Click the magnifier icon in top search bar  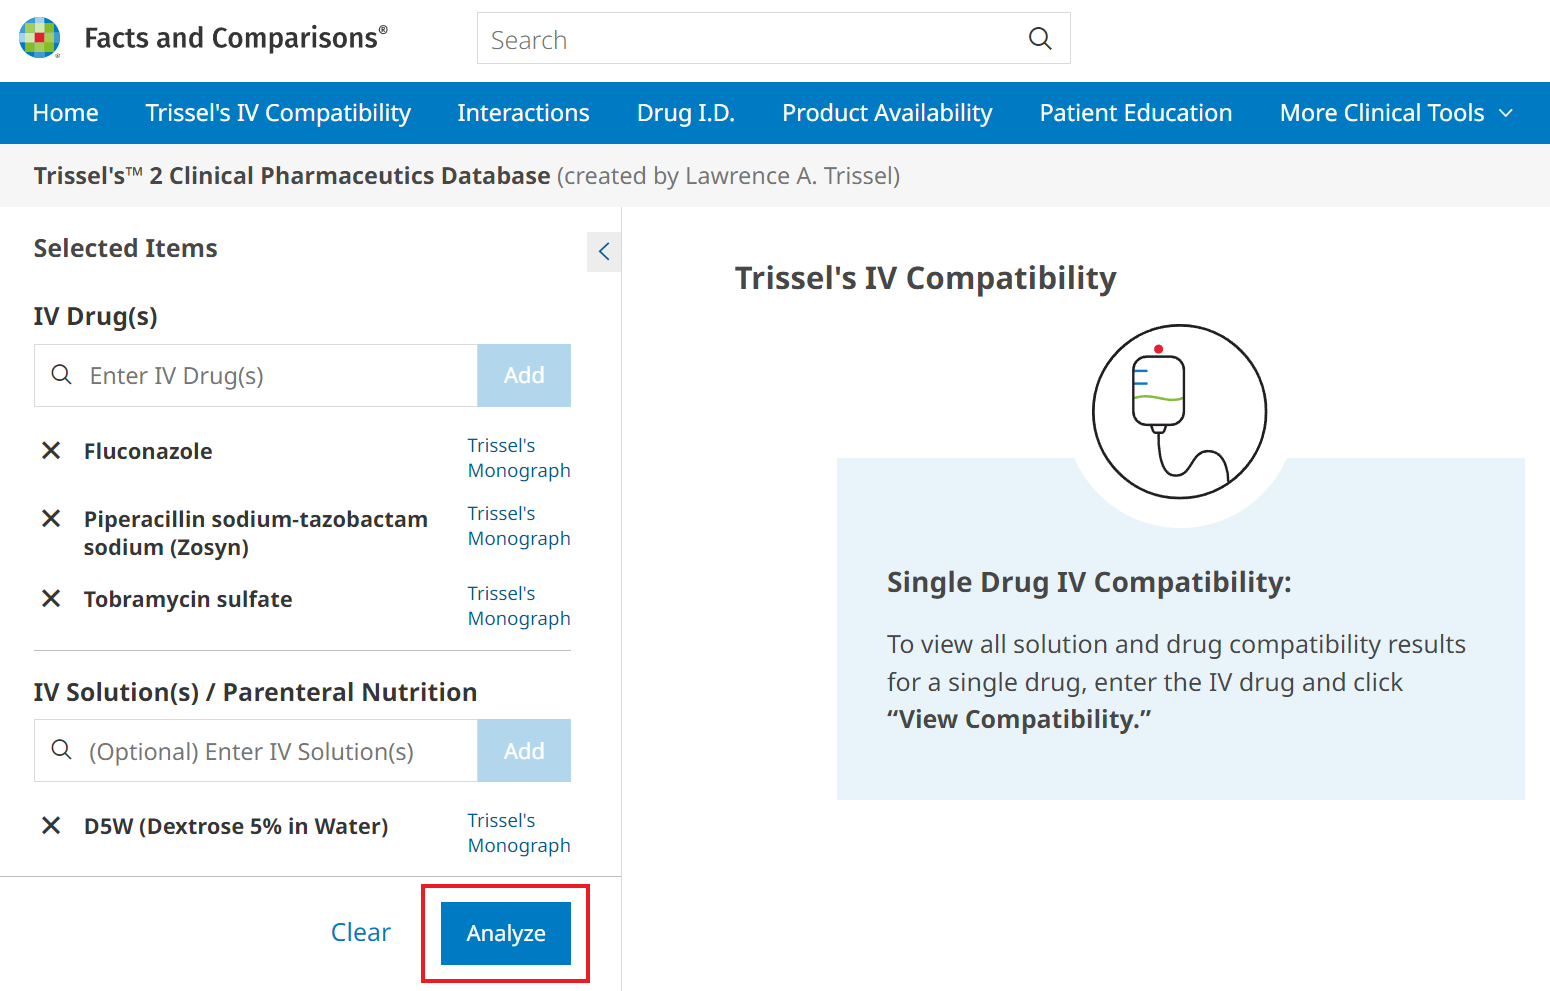point(1040,39)
